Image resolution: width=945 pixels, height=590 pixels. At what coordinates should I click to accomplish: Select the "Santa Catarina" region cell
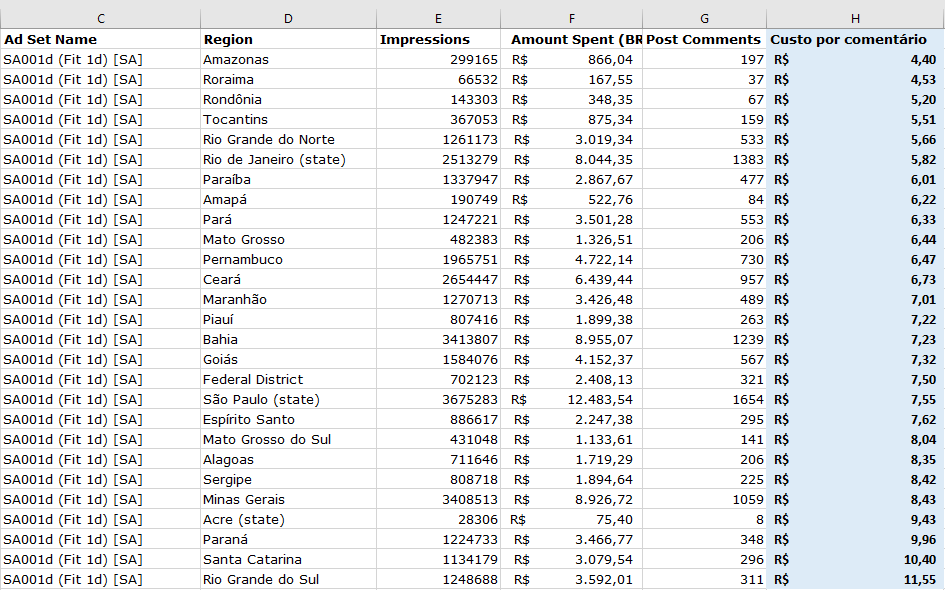(252, 559)
